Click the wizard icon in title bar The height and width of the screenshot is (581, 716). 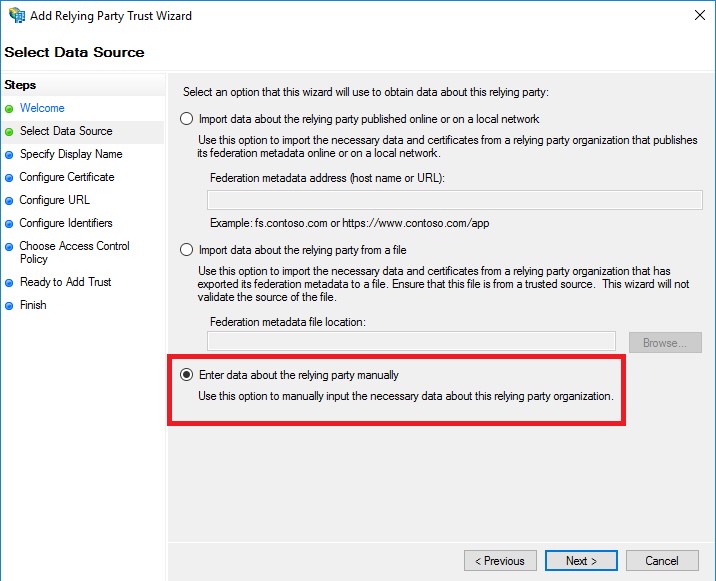point(16,16)
